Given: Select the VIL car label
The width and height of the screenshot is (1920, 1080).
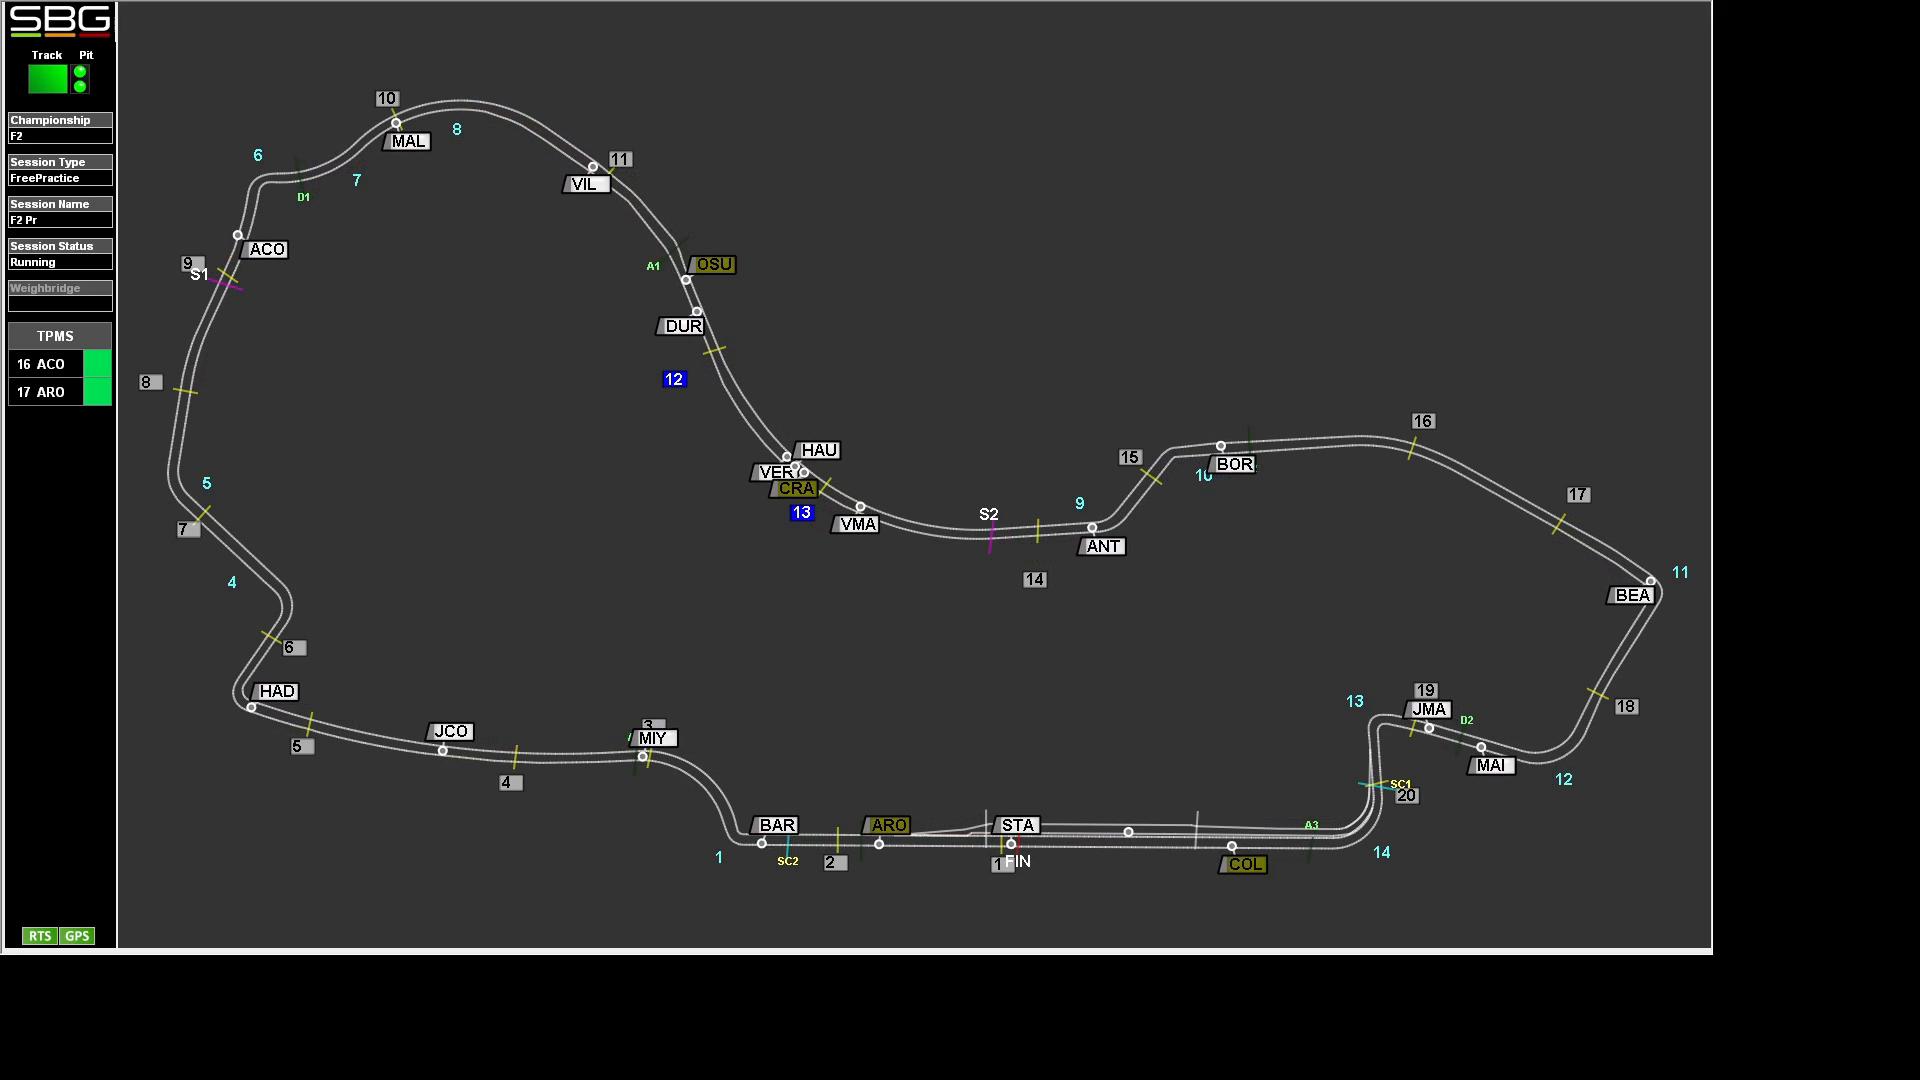Looking at the screenshot, I should [x=586, y=184].
